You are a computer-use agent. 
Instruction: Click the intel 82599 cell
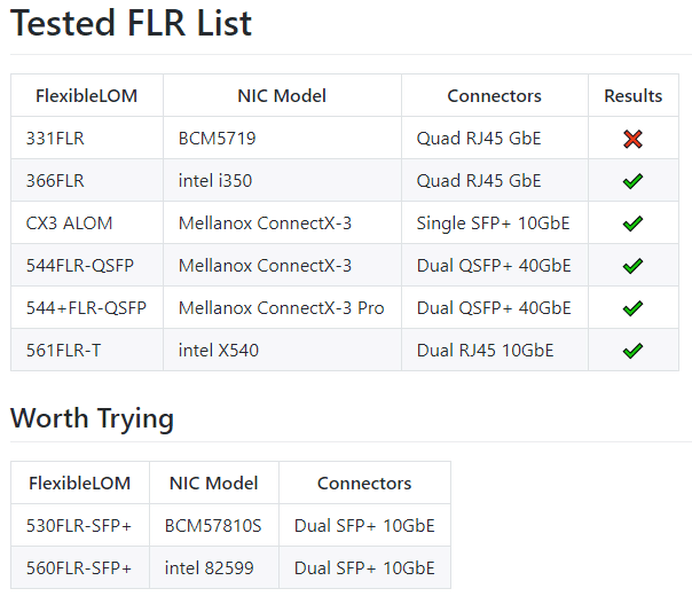click(209, 568)
